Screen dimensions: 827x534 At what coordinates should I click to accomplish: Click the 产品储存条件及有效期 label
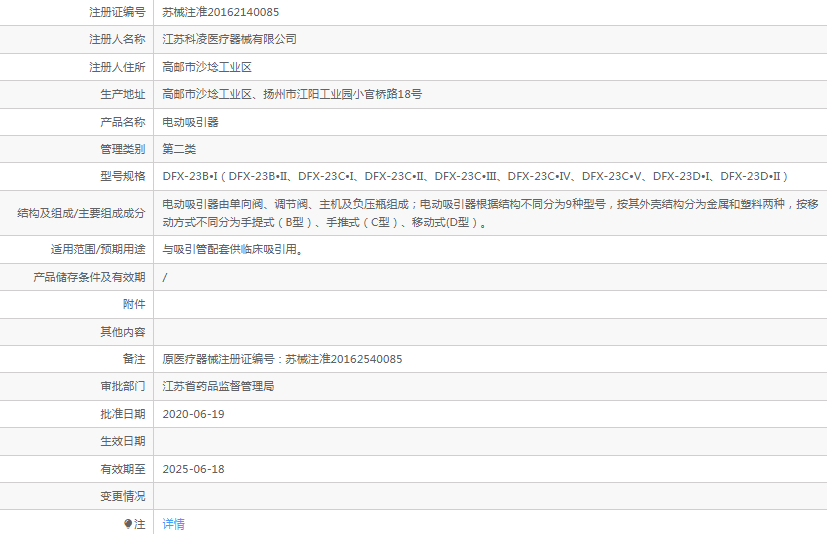coord(89,277)
